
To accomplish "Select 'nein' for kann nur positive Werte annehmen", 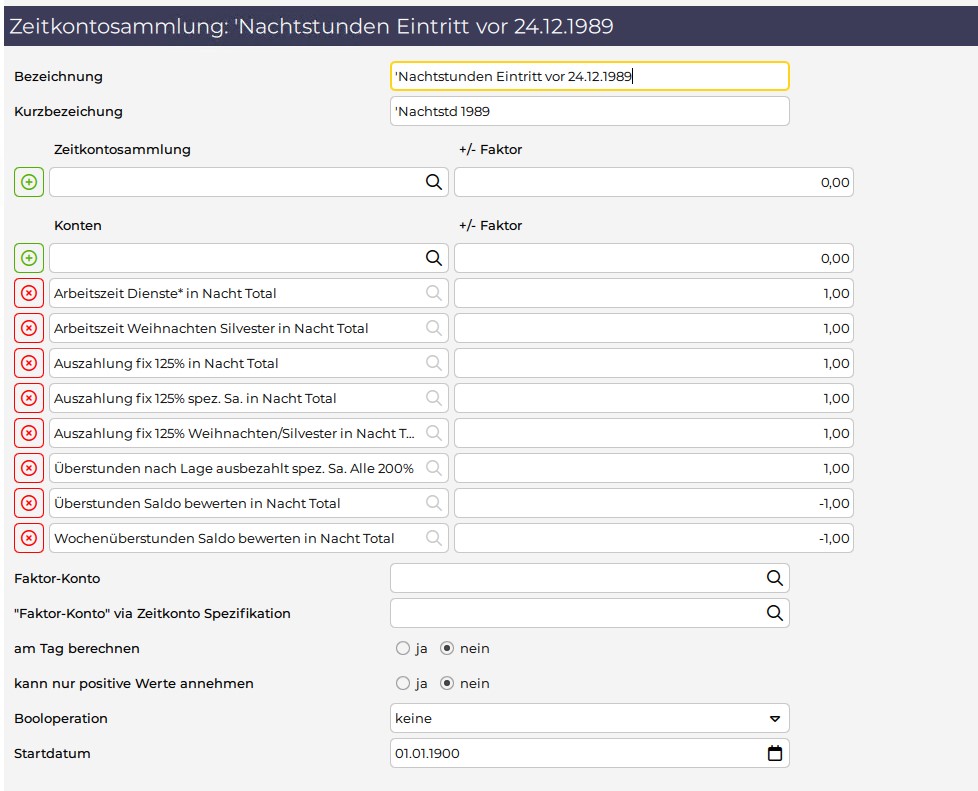I will (447, 683).
